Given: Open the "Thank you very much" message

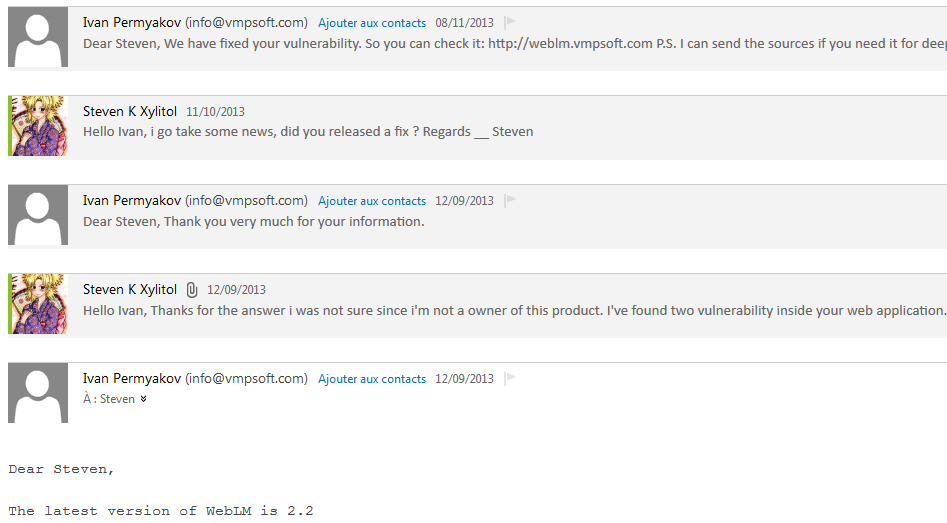Looking at the screenshot, I should 254,222.
